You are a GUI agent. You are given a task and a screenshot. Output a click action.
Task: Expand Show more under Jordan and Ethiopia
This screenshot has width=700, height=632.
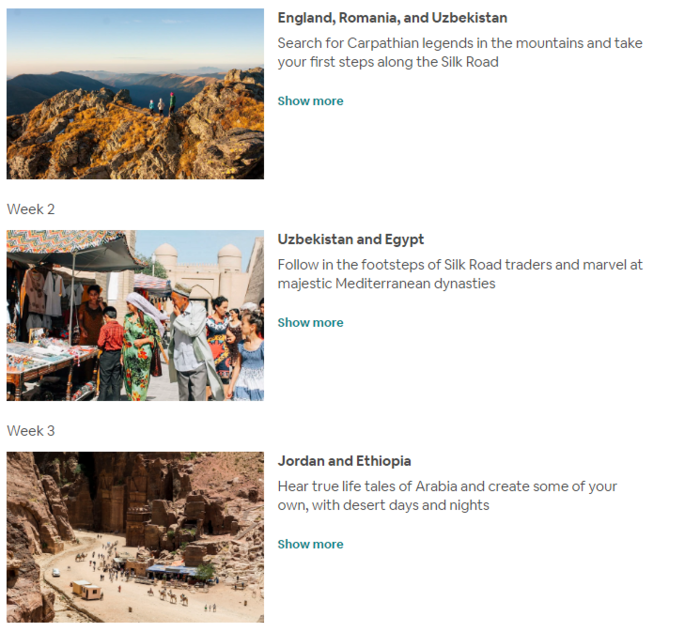[x=310, y=544]
